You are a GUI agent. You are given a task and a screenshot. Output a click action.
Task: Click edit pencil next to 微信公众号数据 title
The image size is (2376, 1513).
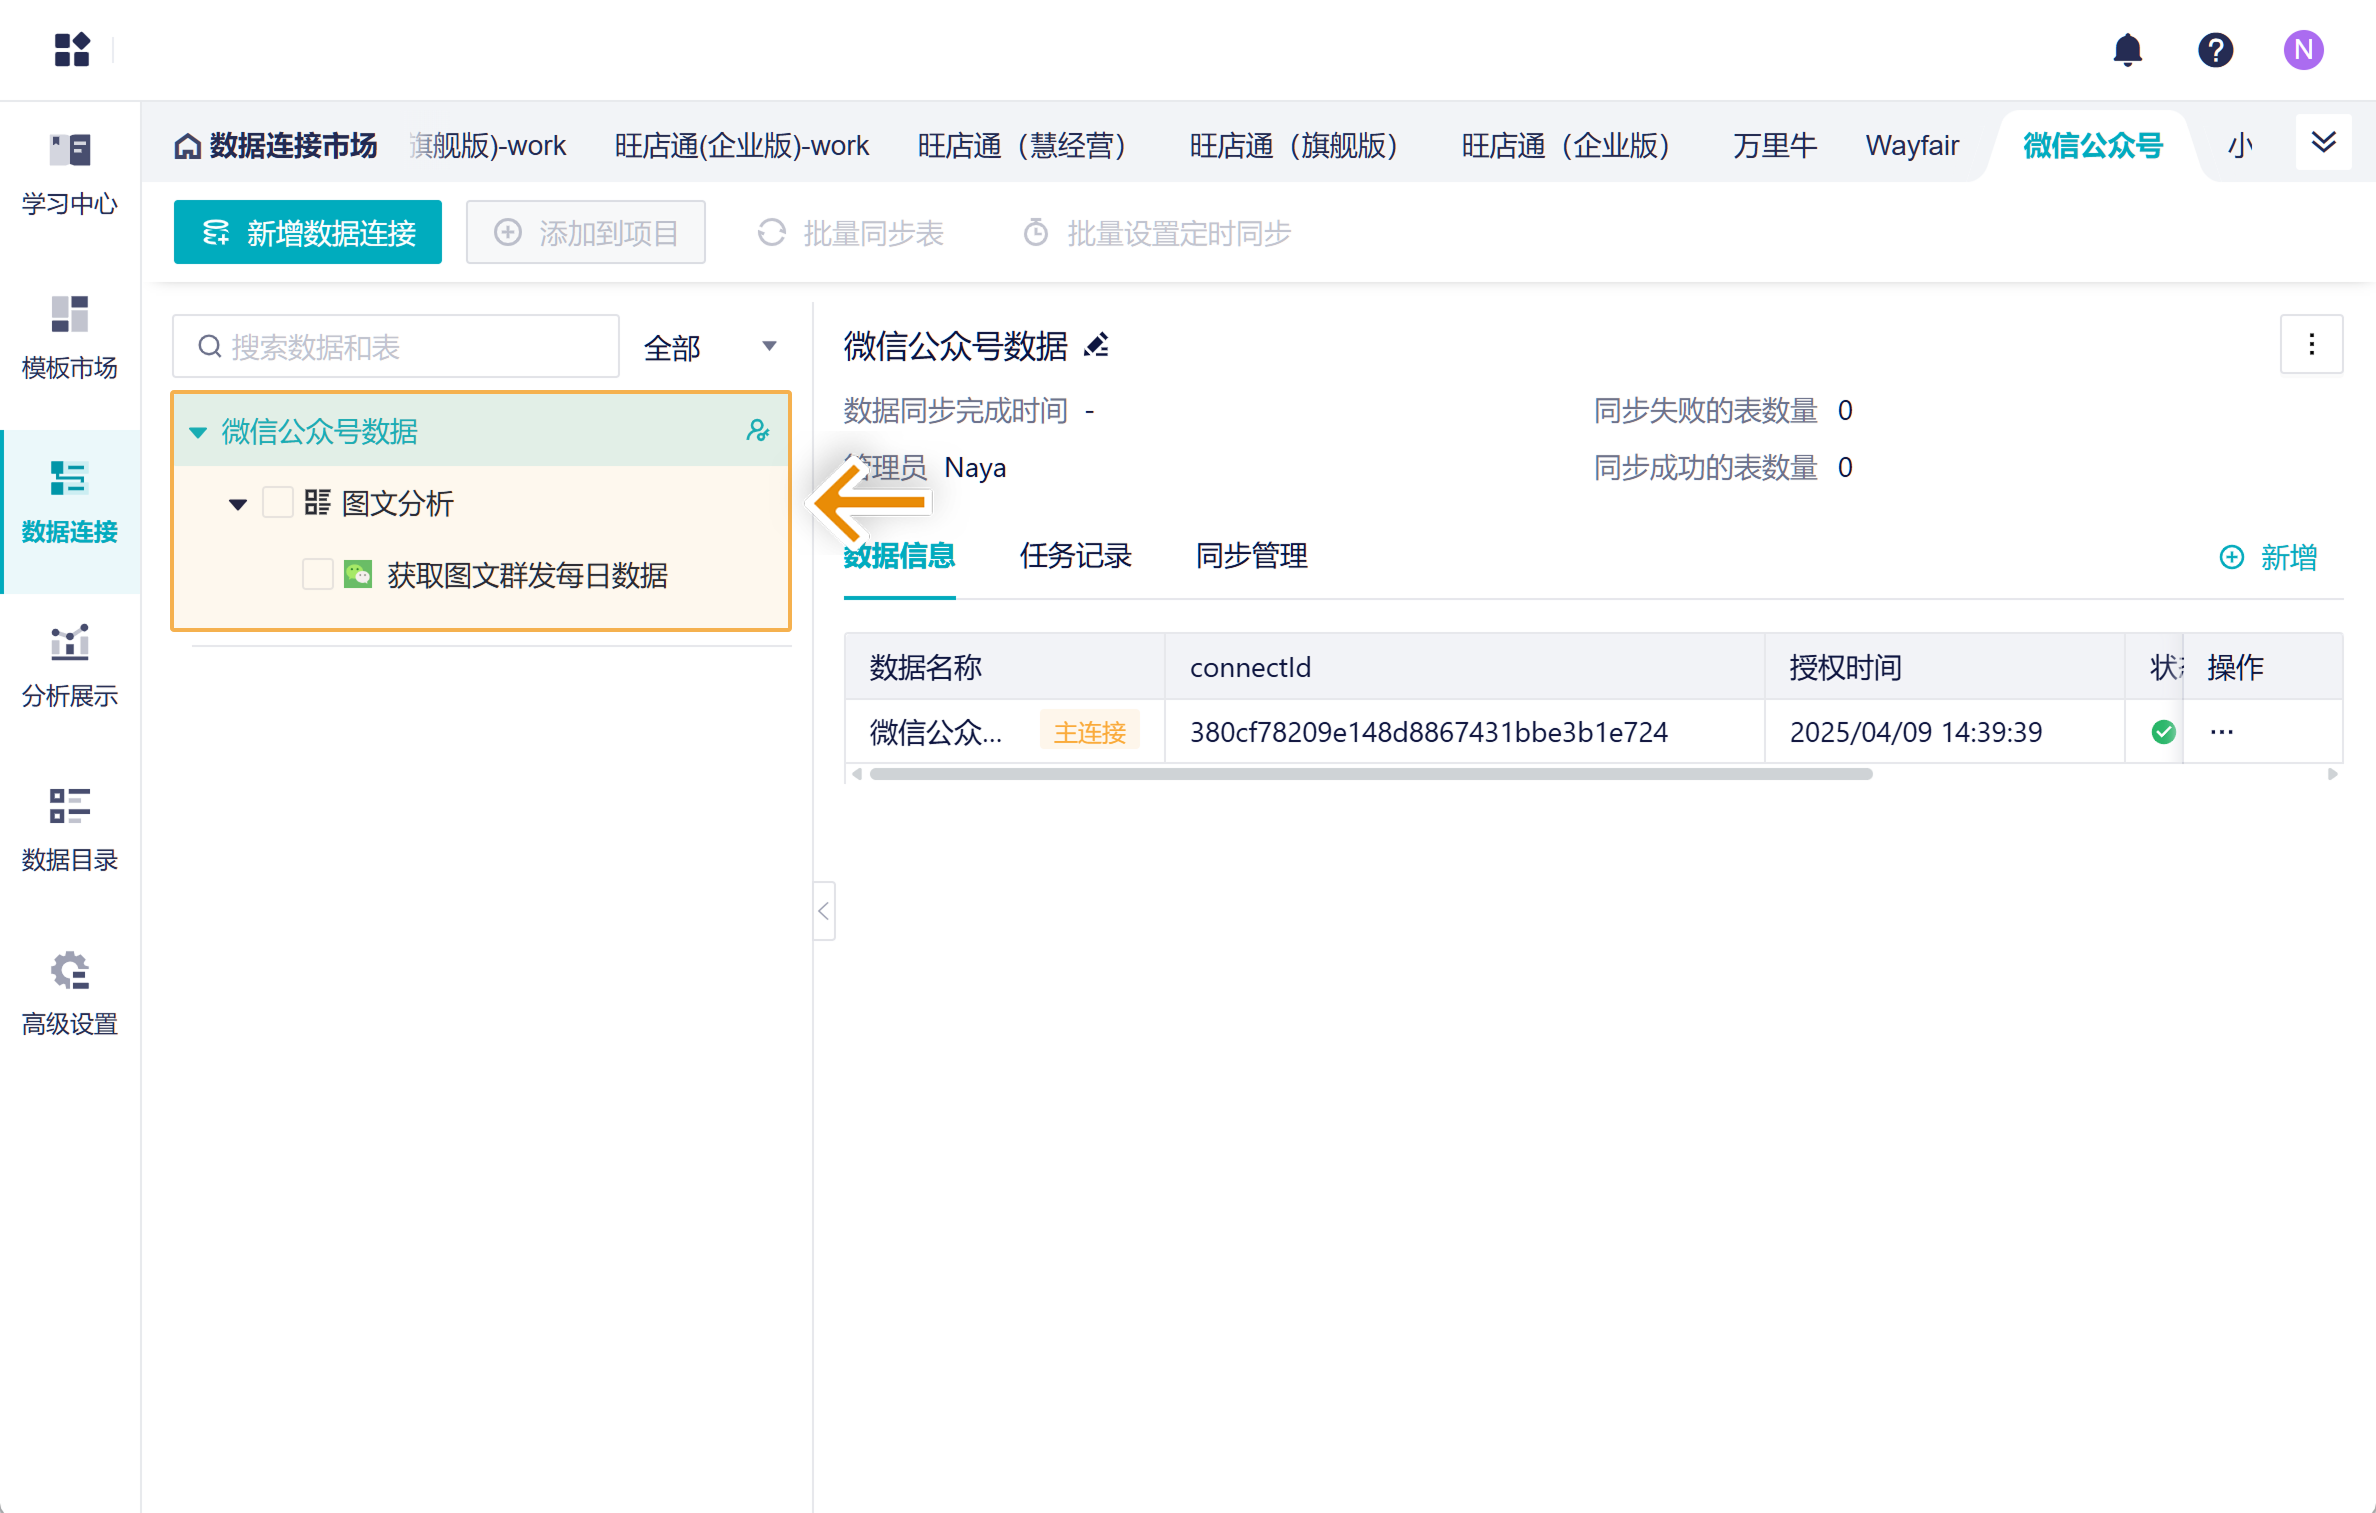coord(1097,346)
